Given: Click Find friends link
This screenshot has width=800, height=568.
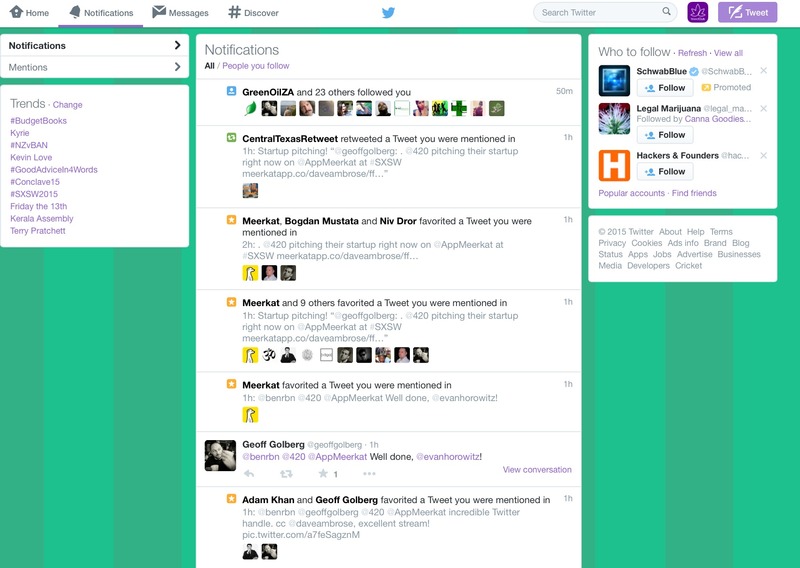Looking at the screenshot, I should coord(694,193).
